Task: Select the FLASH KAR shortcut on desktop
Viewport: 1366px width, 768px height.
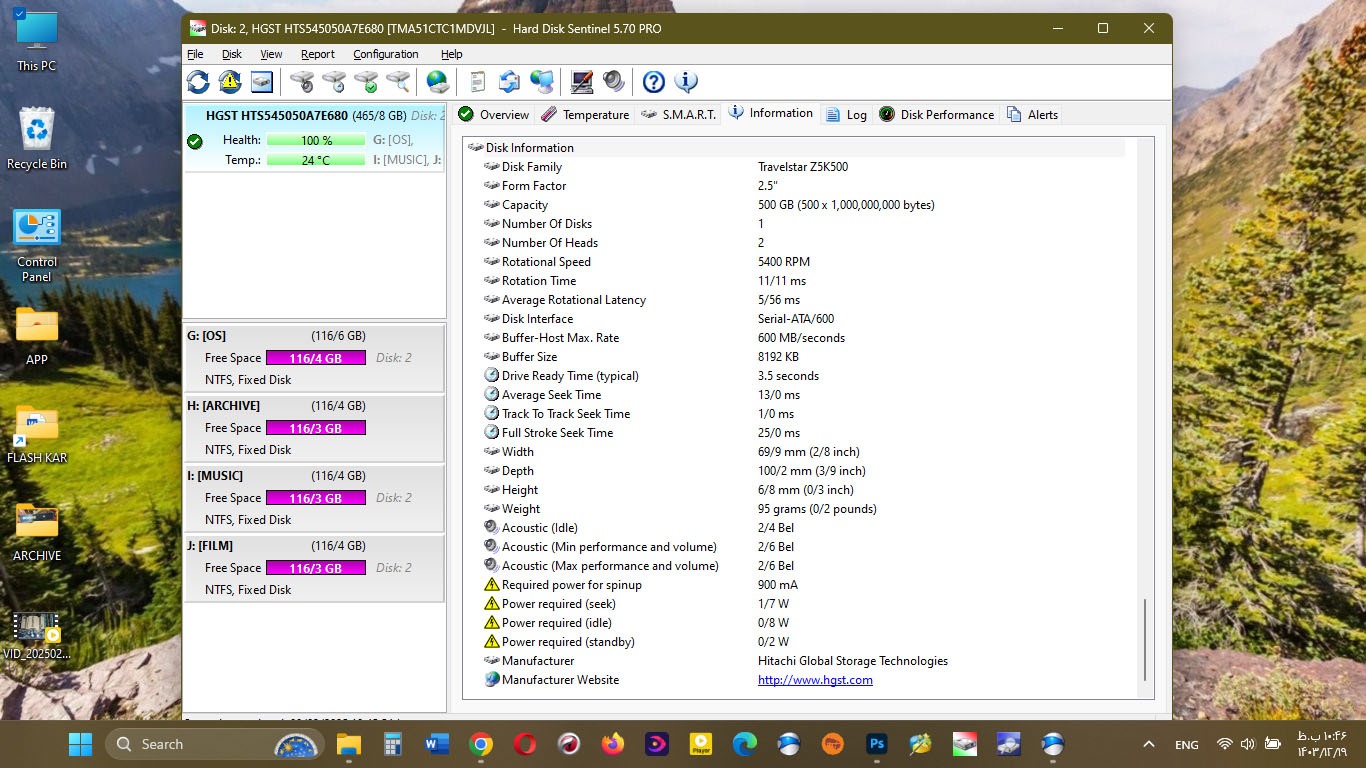Action: point(37,434)
